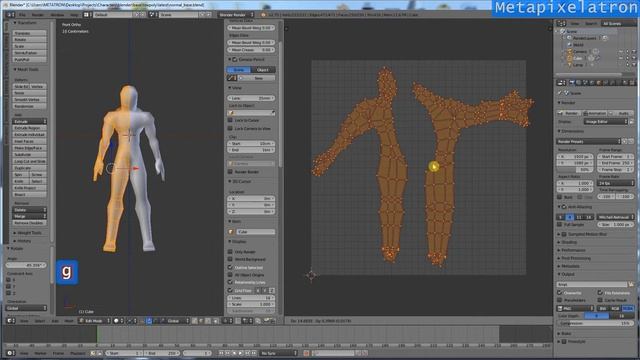Click the Clip Start value field
This screenshot has height=360, width=640.
point(251,144)
